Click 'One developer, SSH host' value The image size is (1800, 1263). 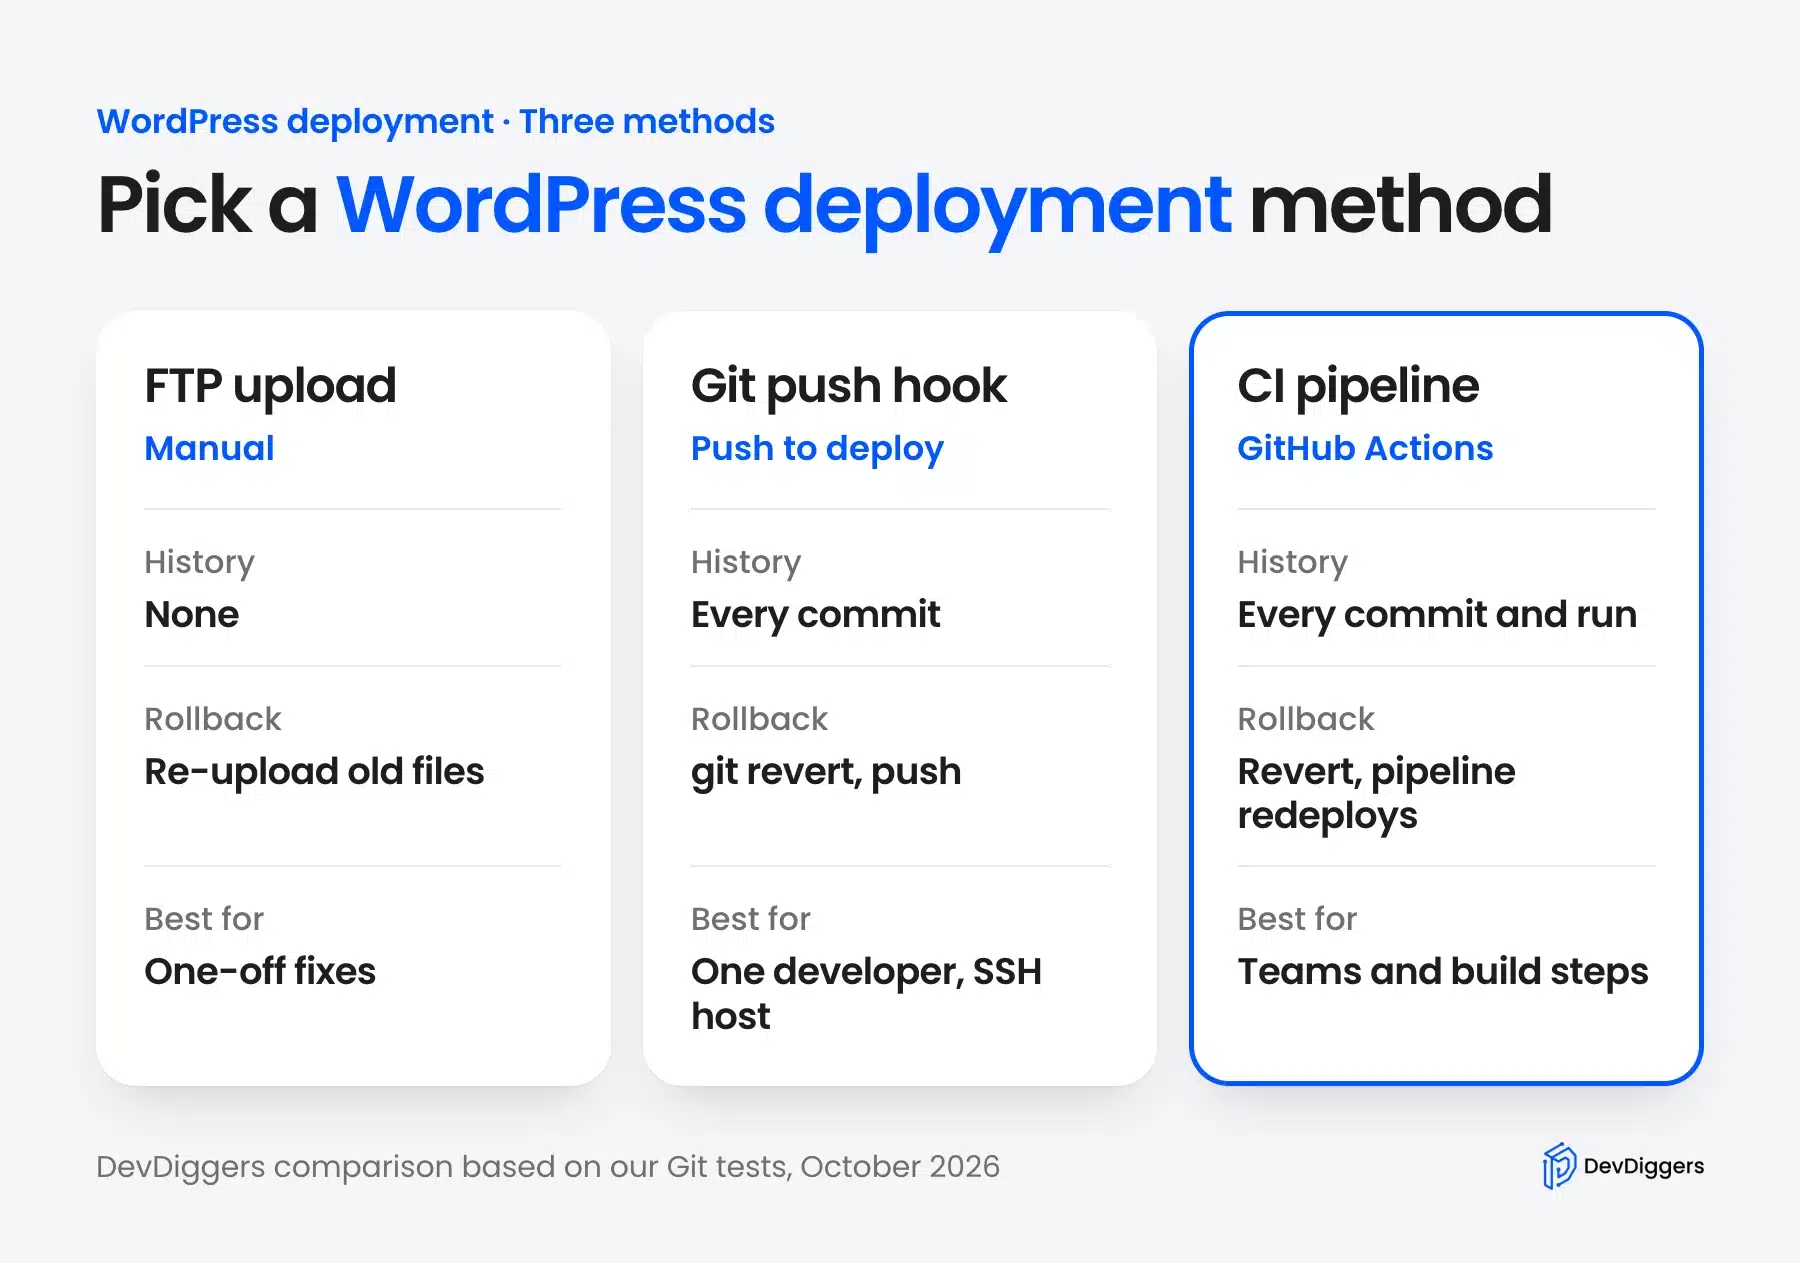pos(866,993)
